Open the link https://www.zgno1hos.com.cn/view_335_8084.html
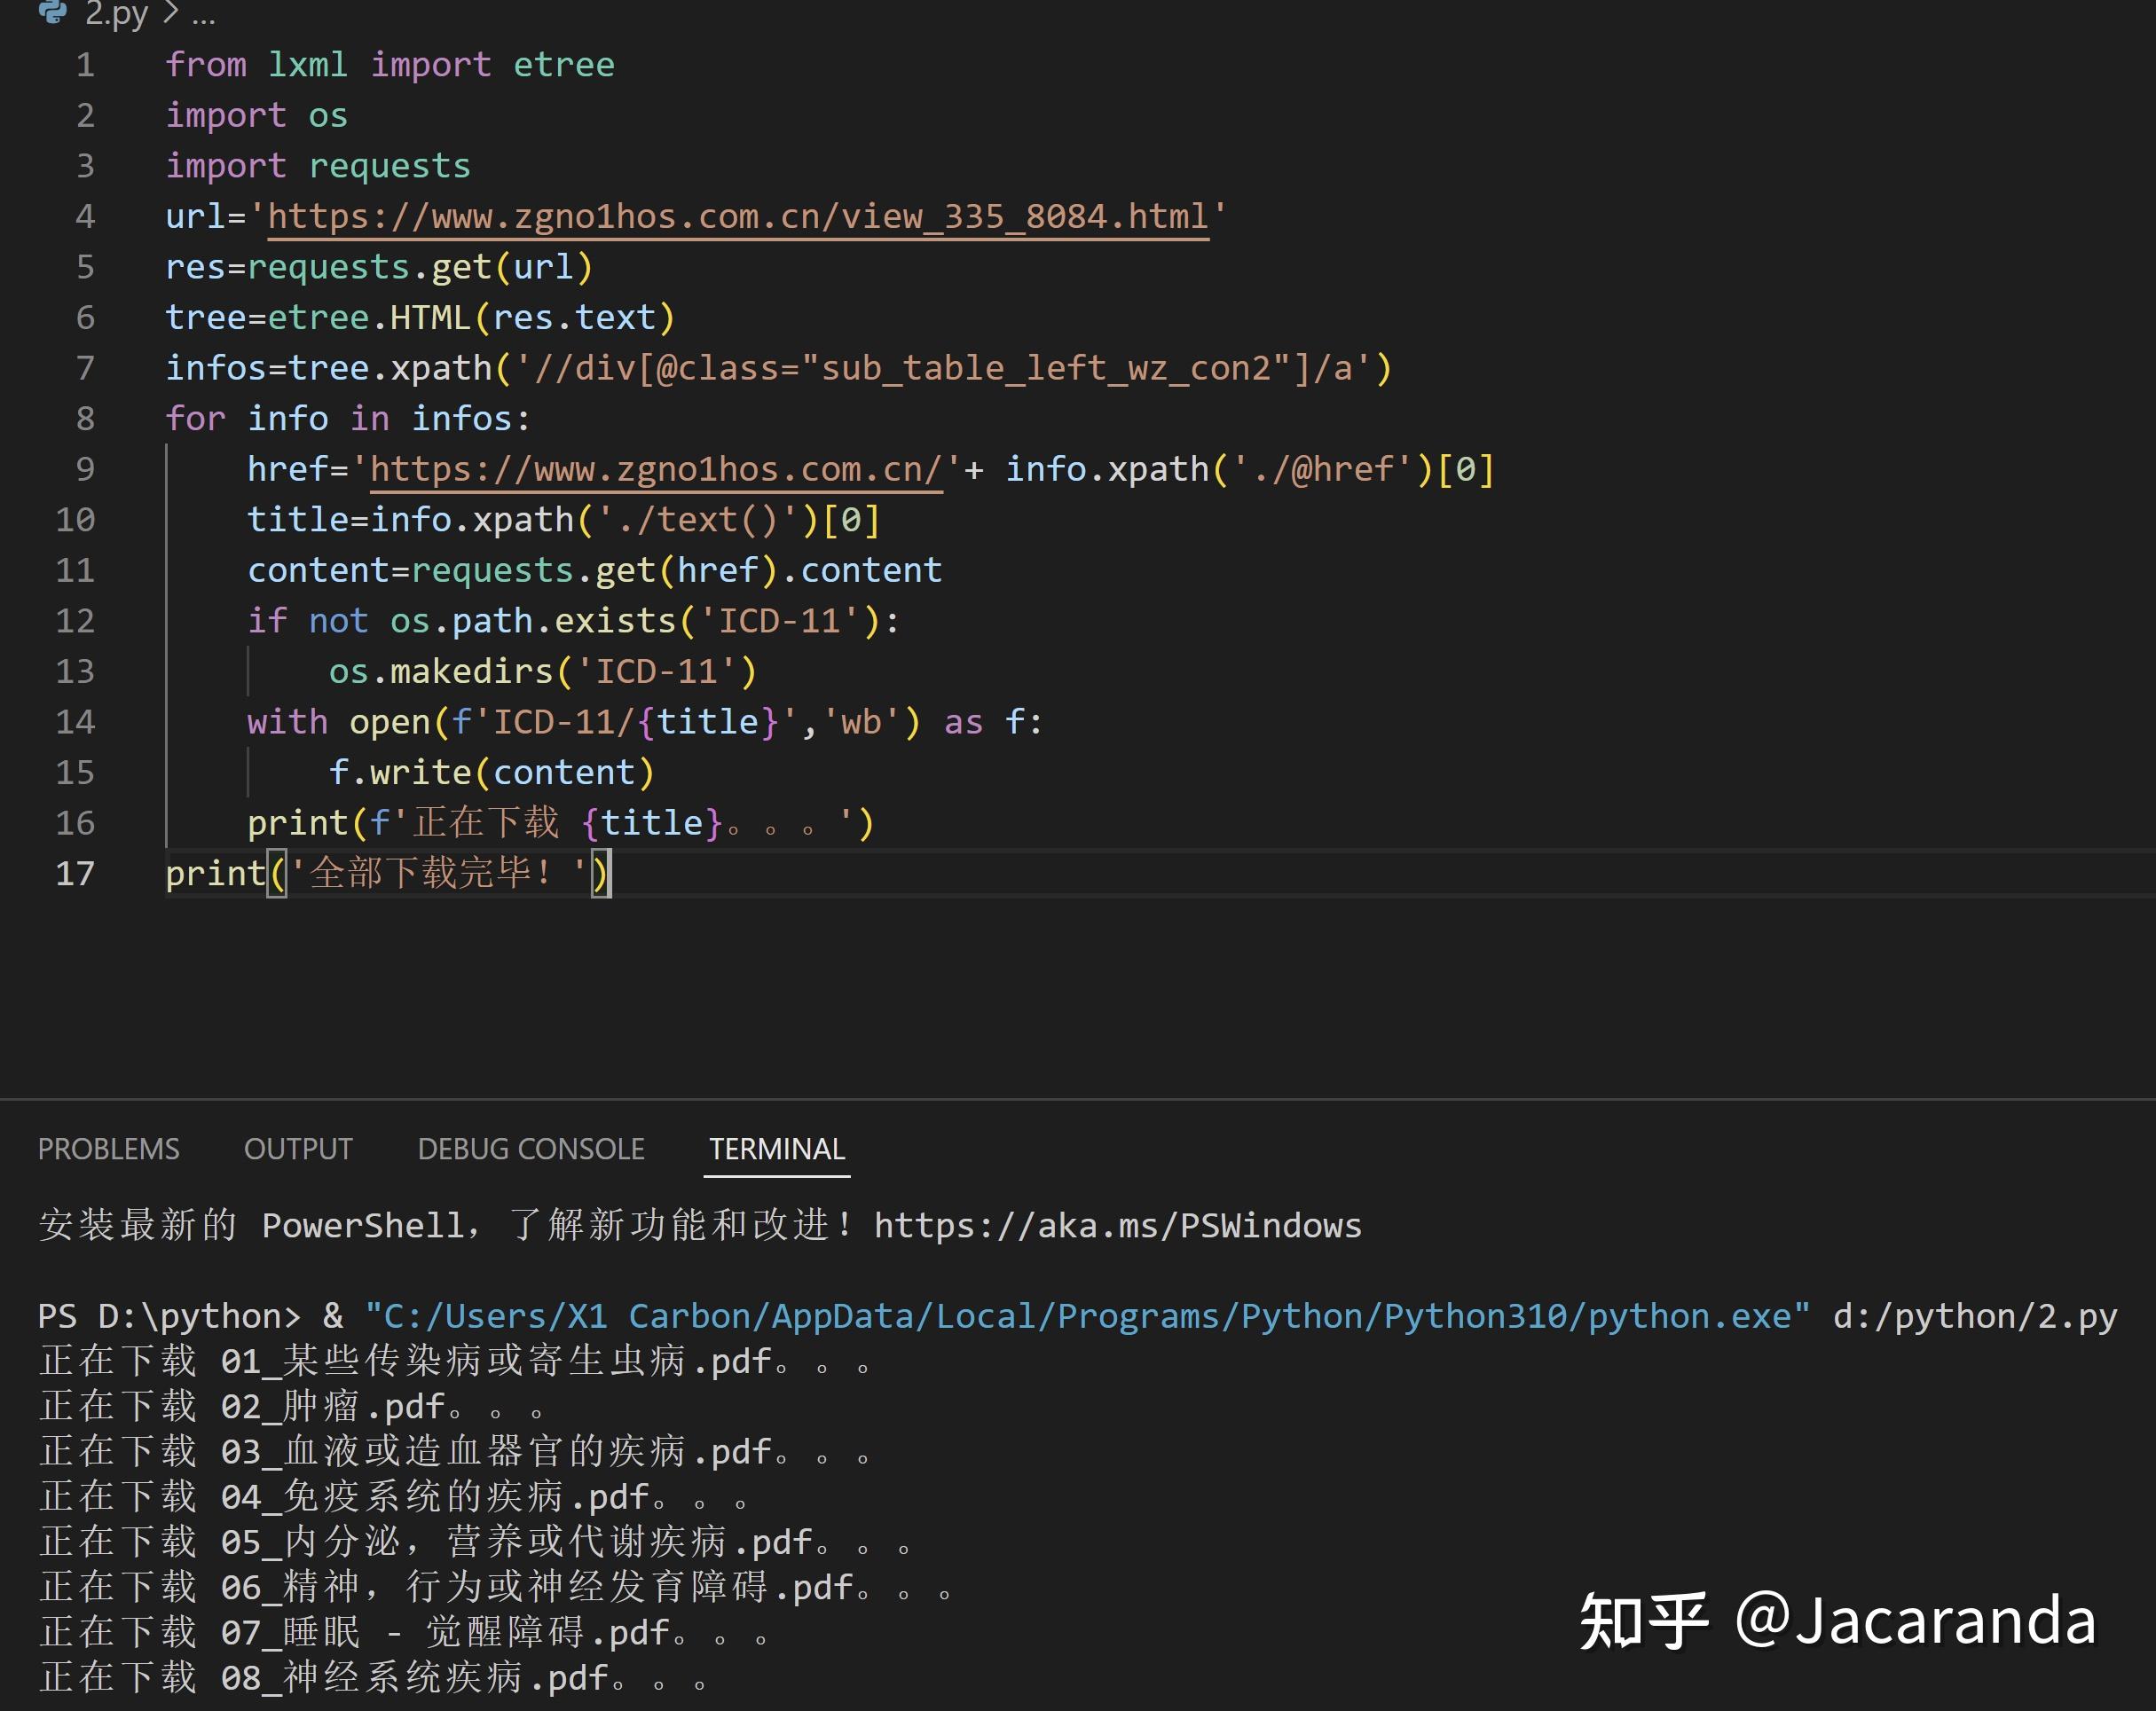 coord(735,216)
